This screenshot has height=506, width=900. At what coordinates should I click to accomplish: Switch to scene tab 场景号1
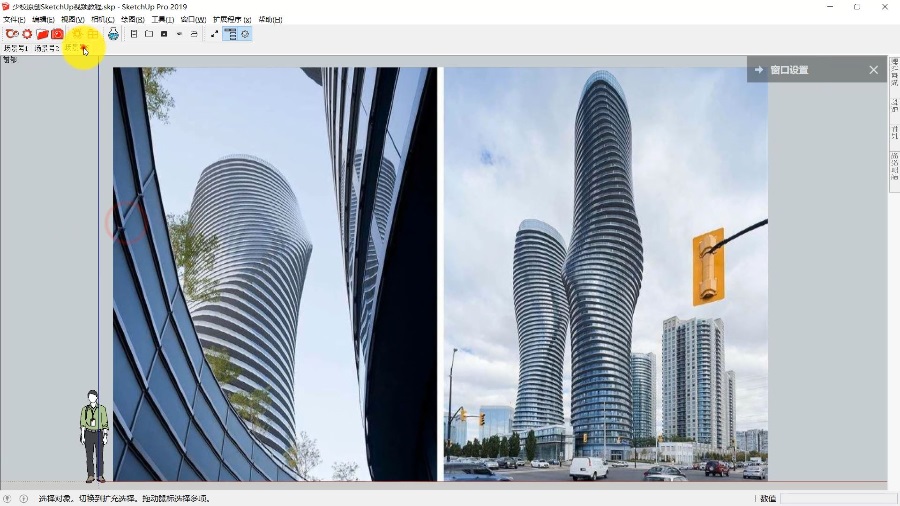(15, 49)
